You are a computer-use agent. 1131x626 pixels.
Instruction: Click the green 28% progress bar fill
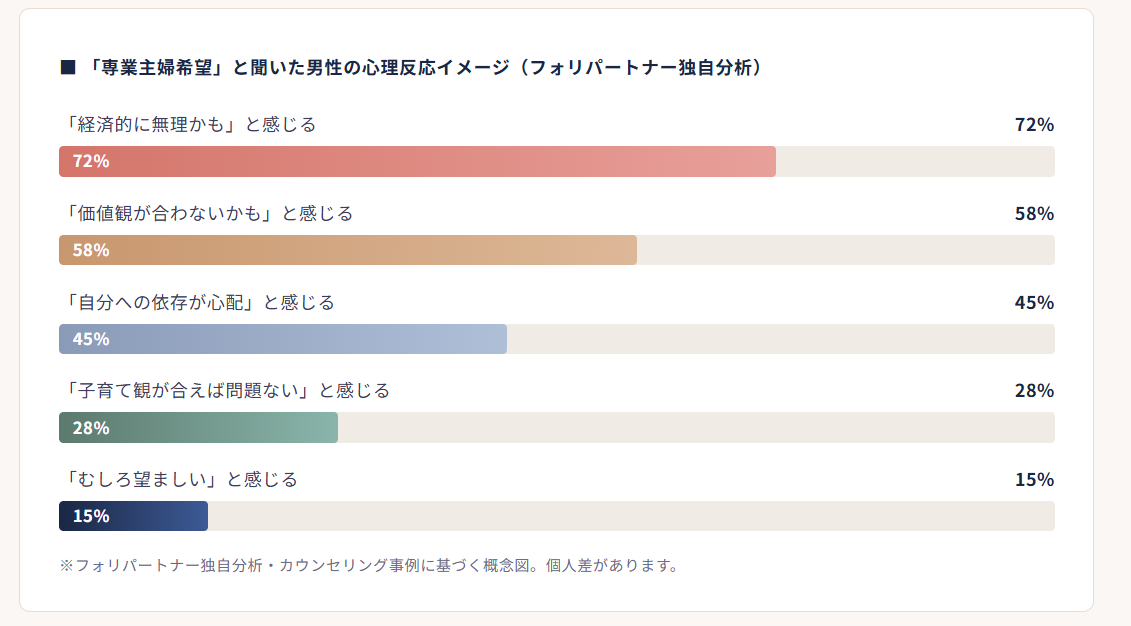[198, 428]
